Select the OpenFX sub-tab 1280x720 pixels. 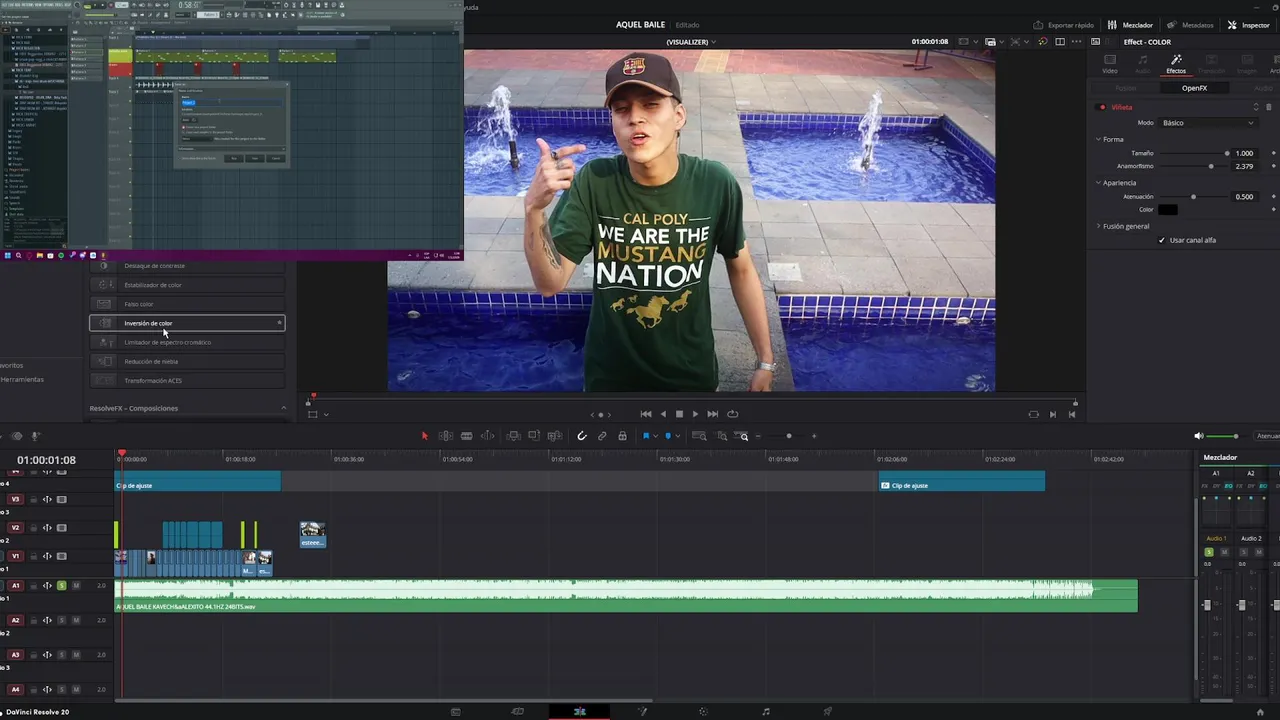(1194, 88)
